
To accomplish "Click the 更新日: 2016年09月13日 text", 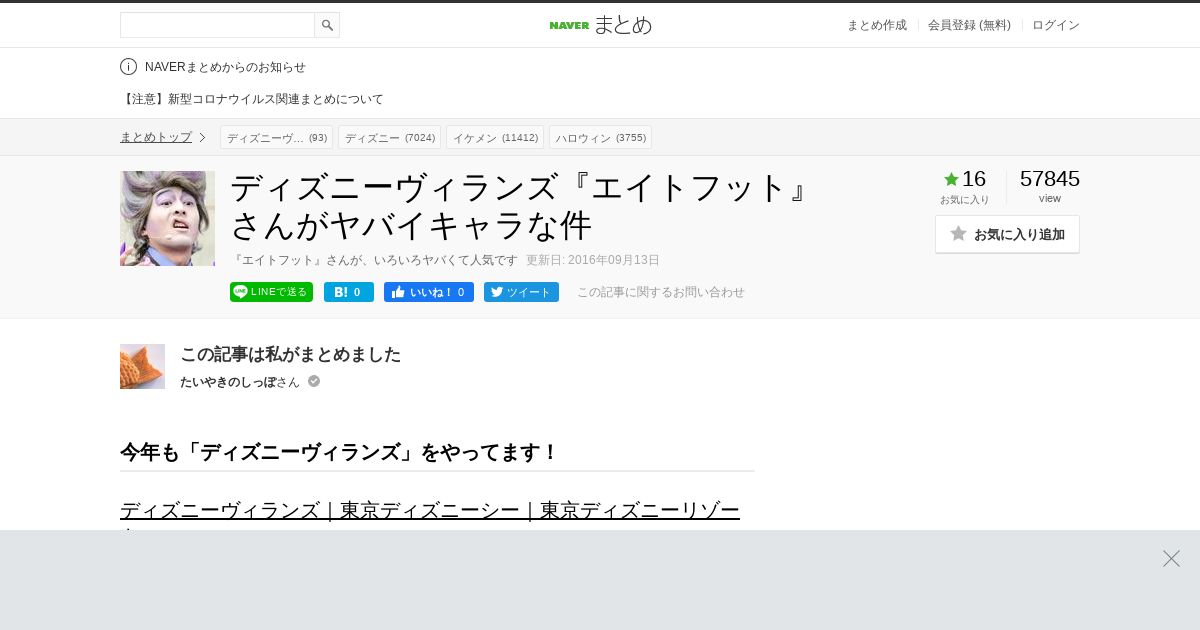I will click(x=593, y=260).
